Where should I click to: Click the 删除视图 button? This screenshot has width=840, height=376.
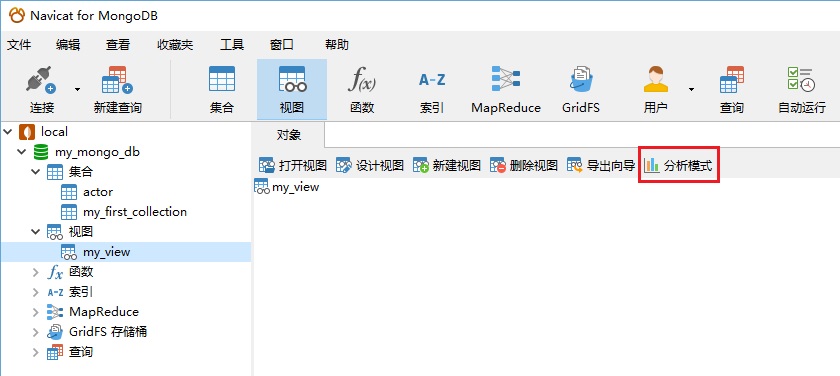524,166
